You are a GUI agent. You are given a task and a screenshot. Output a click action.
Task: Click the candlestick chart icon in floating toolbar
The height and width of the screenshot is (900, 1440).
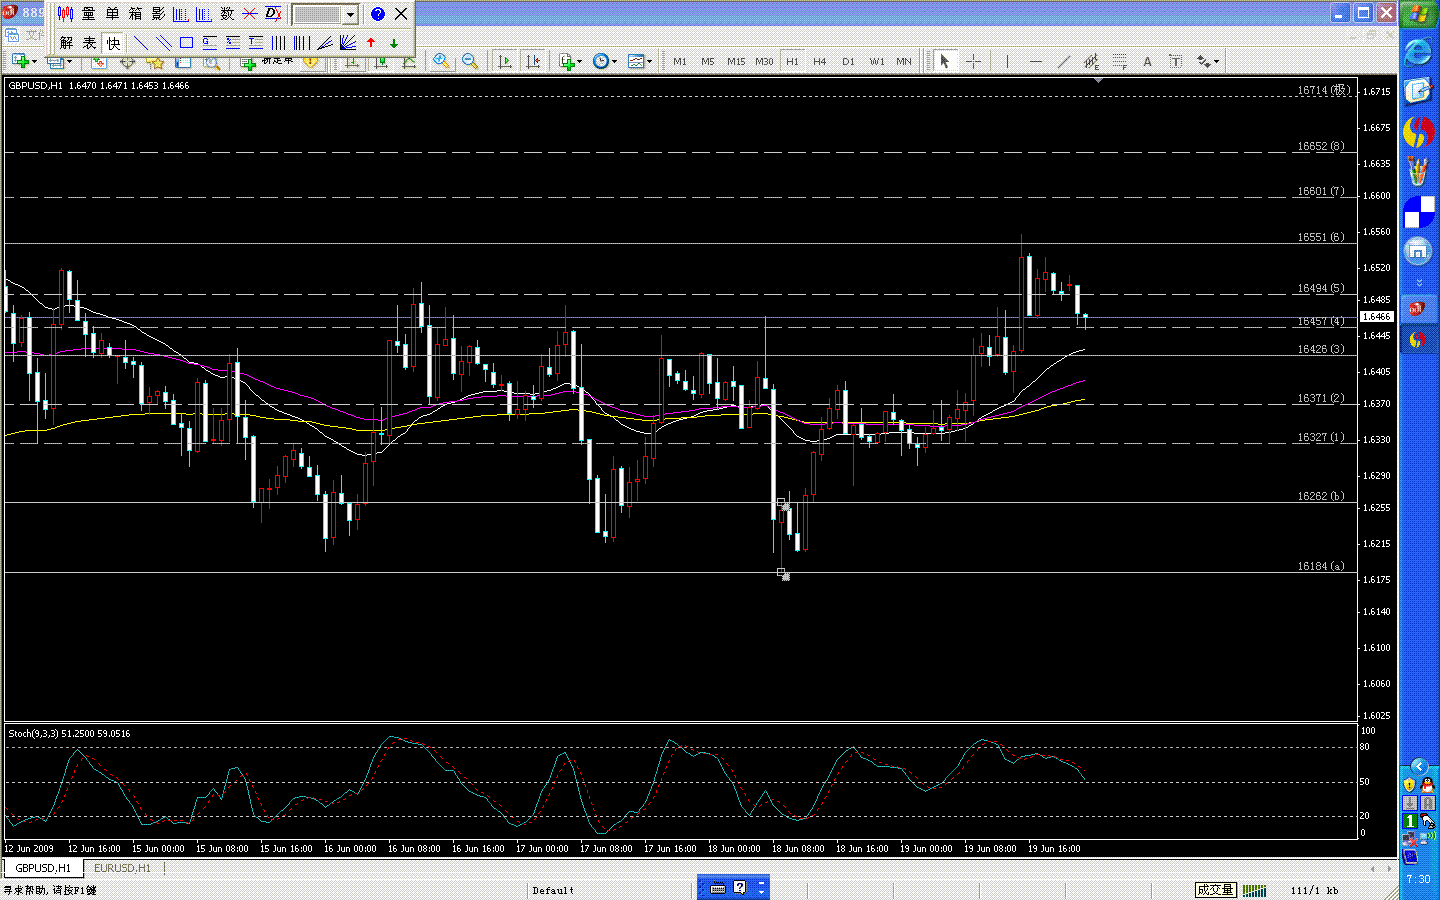[66, 14]
